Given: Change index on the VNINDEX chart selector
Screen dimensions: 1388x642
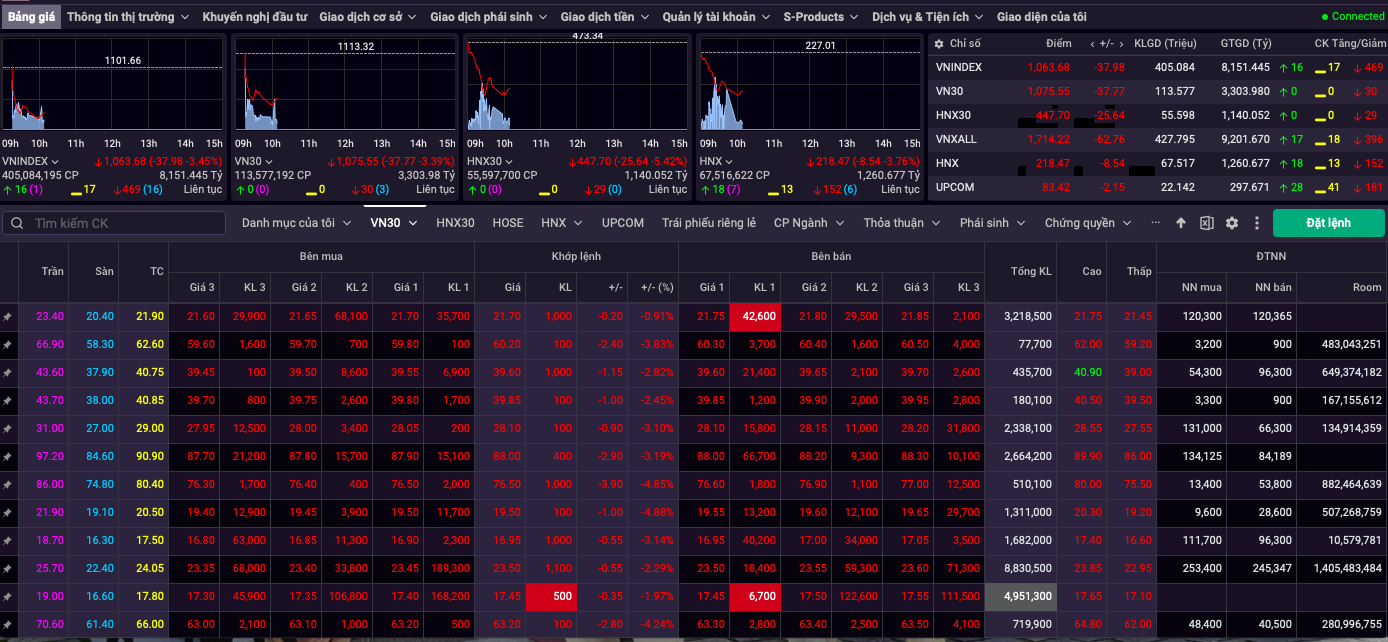Looking at the screenshot, I should click(x=30, y=161).
